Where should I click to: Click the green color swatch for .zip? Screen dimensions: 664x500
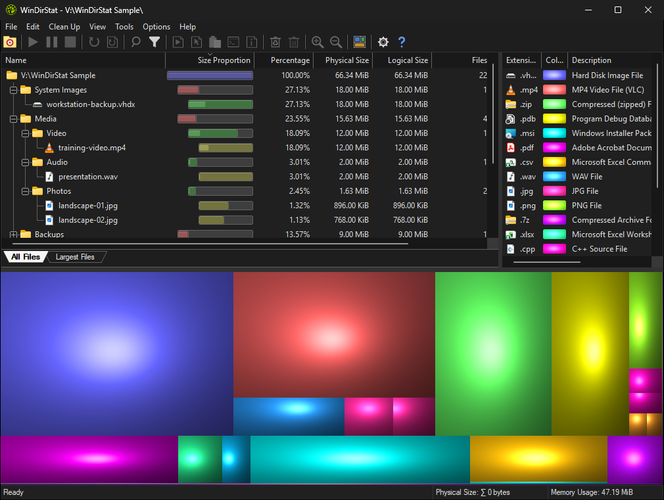point(554,105)
